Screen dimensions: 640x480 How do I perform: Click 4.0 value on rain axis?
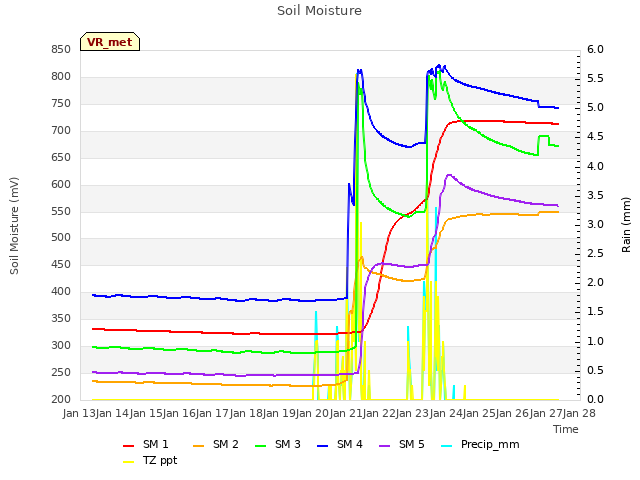tap(595, 167)
